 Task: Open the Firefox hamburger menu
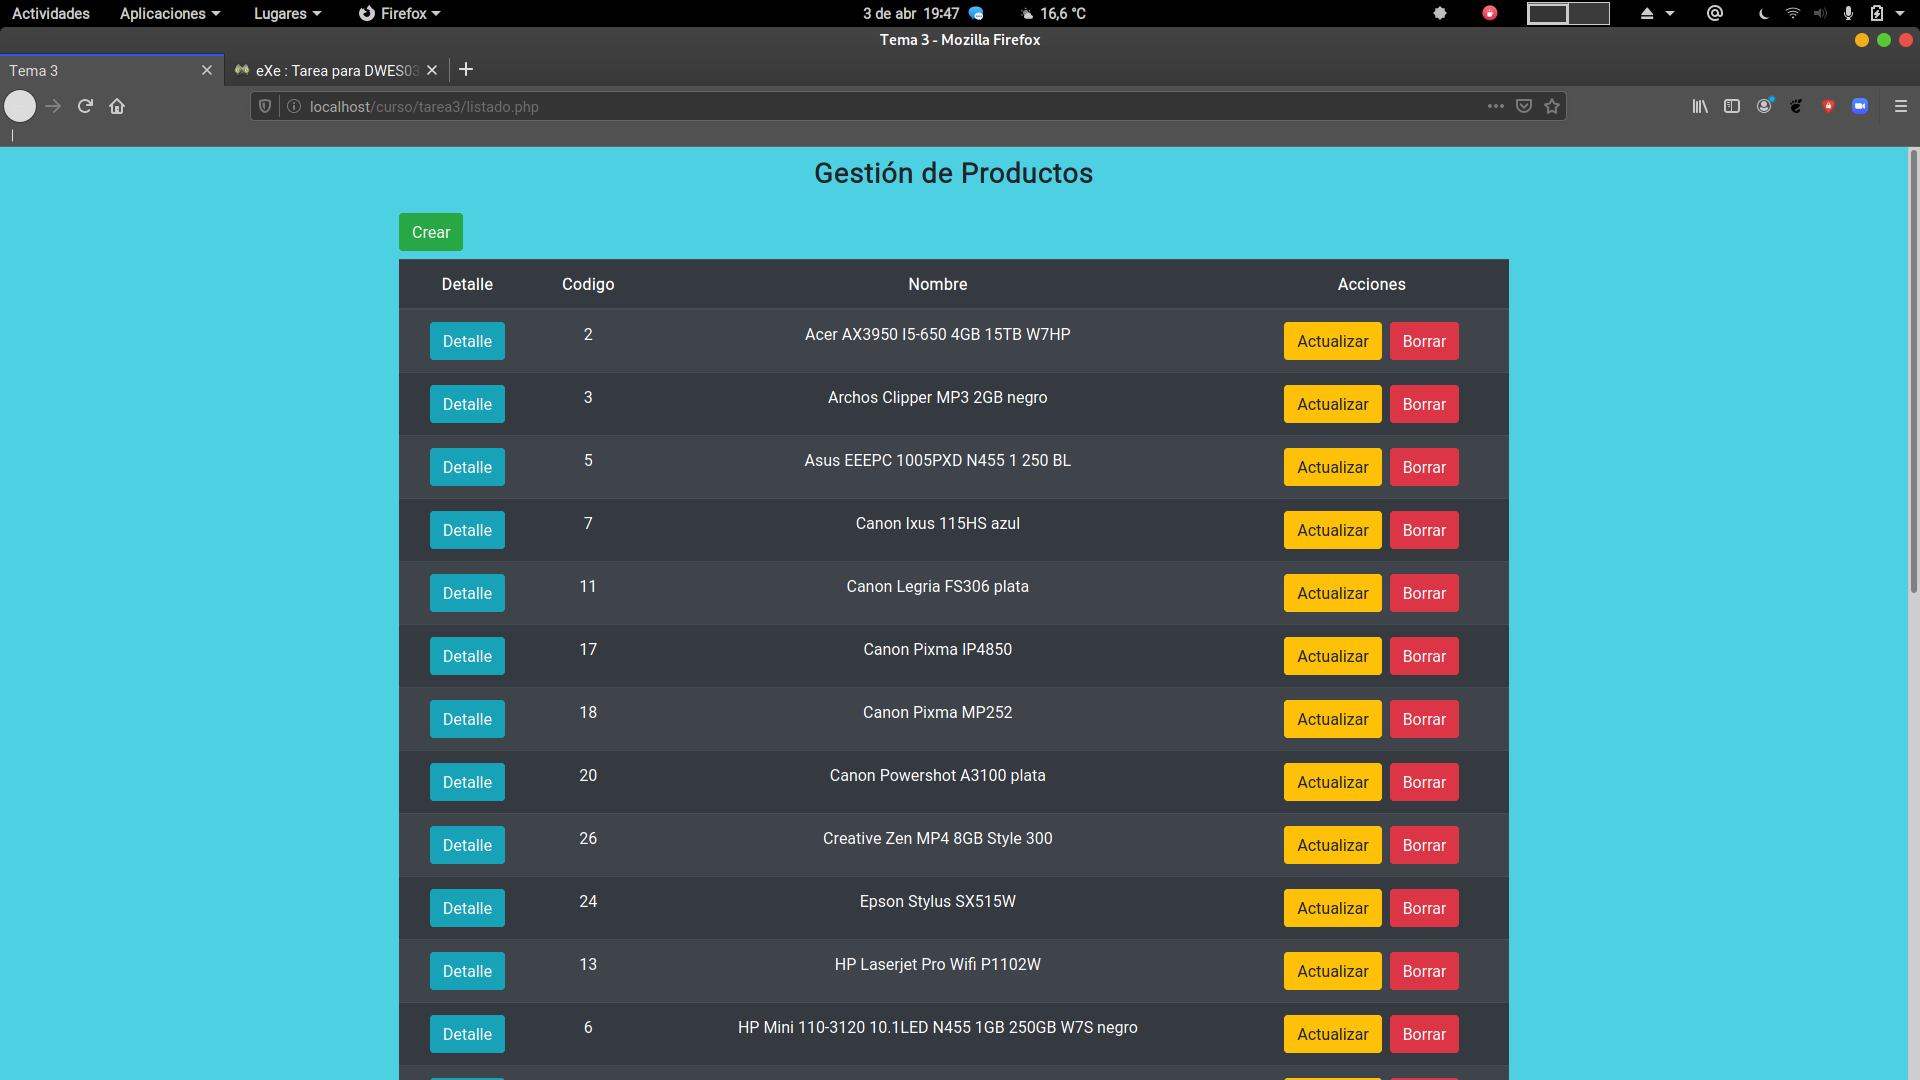pyautogui.click(x=1901, y=106)
